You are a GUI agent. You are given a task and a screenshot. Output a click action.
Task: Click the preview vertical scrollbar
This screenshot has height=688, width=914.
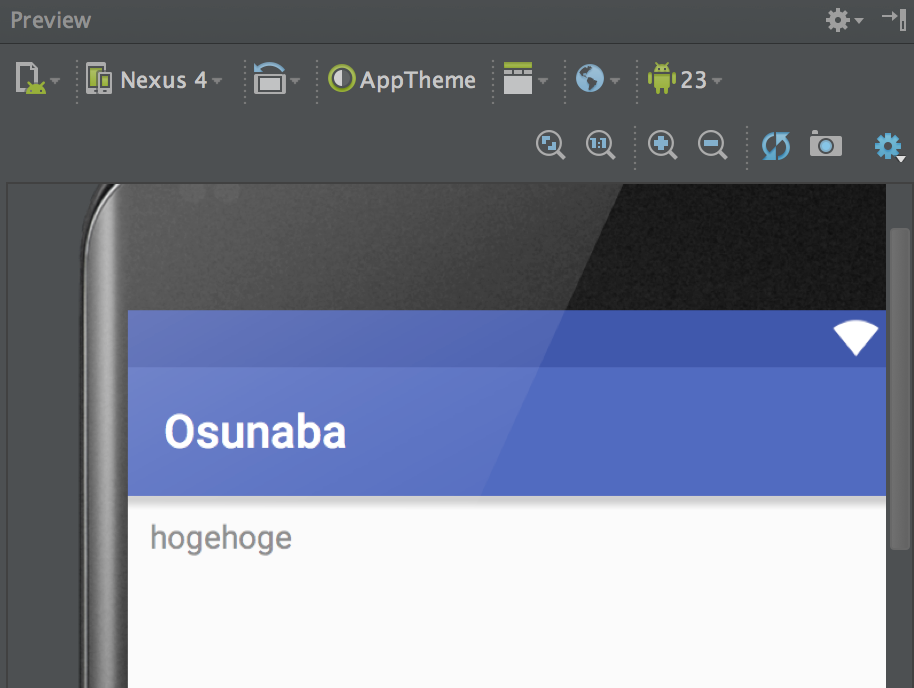point(900,389)
